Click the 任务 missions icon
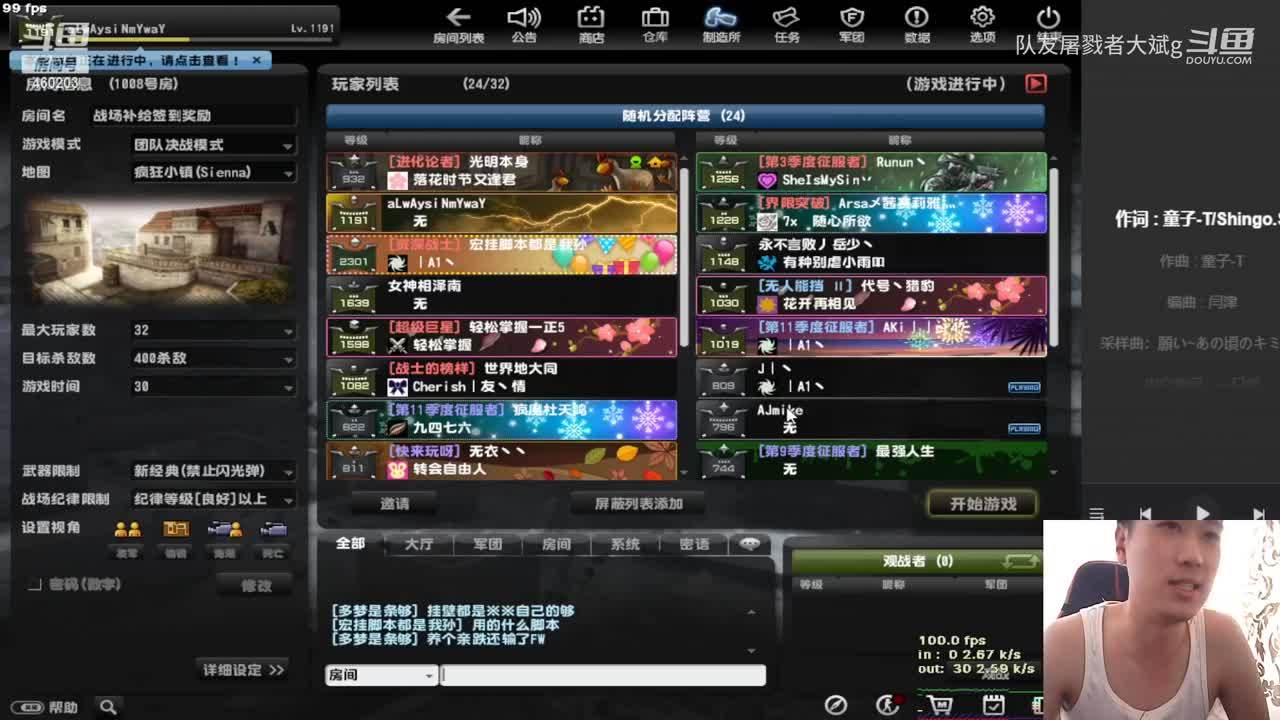Viewport: 1280px width, 720px height. [x=786, y=24]
